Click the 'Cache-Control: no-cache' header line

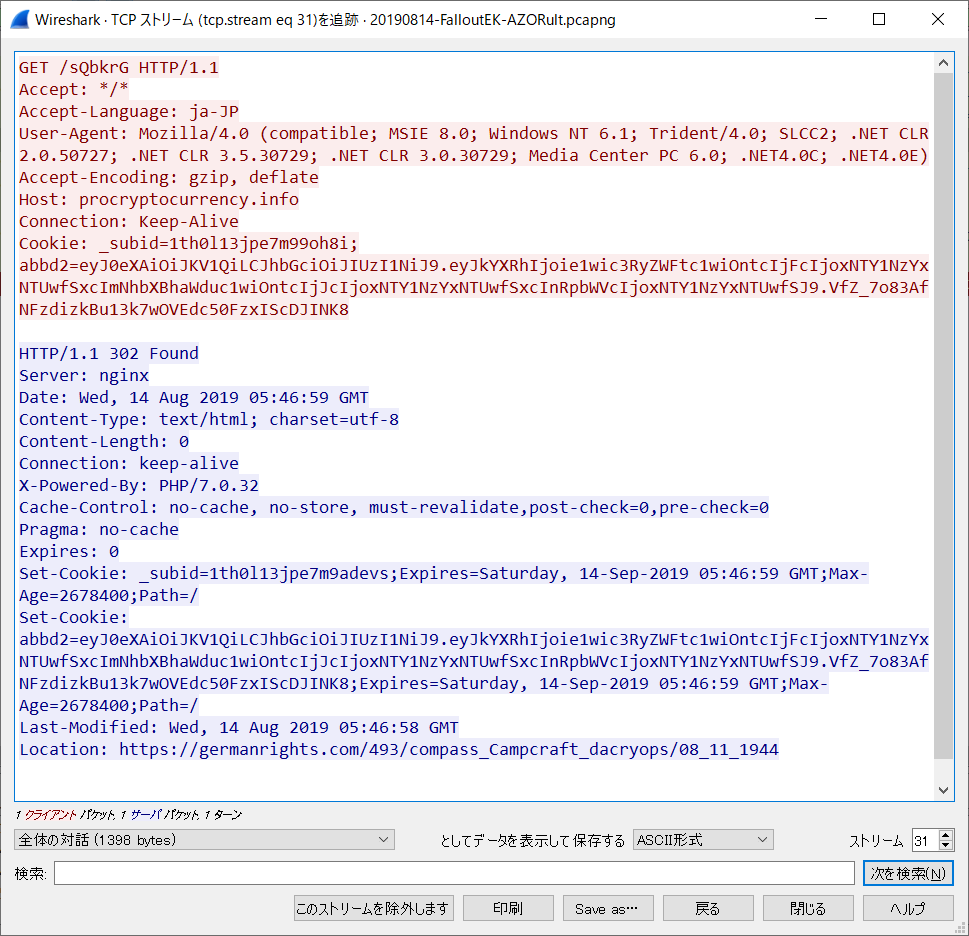(394, 508)
